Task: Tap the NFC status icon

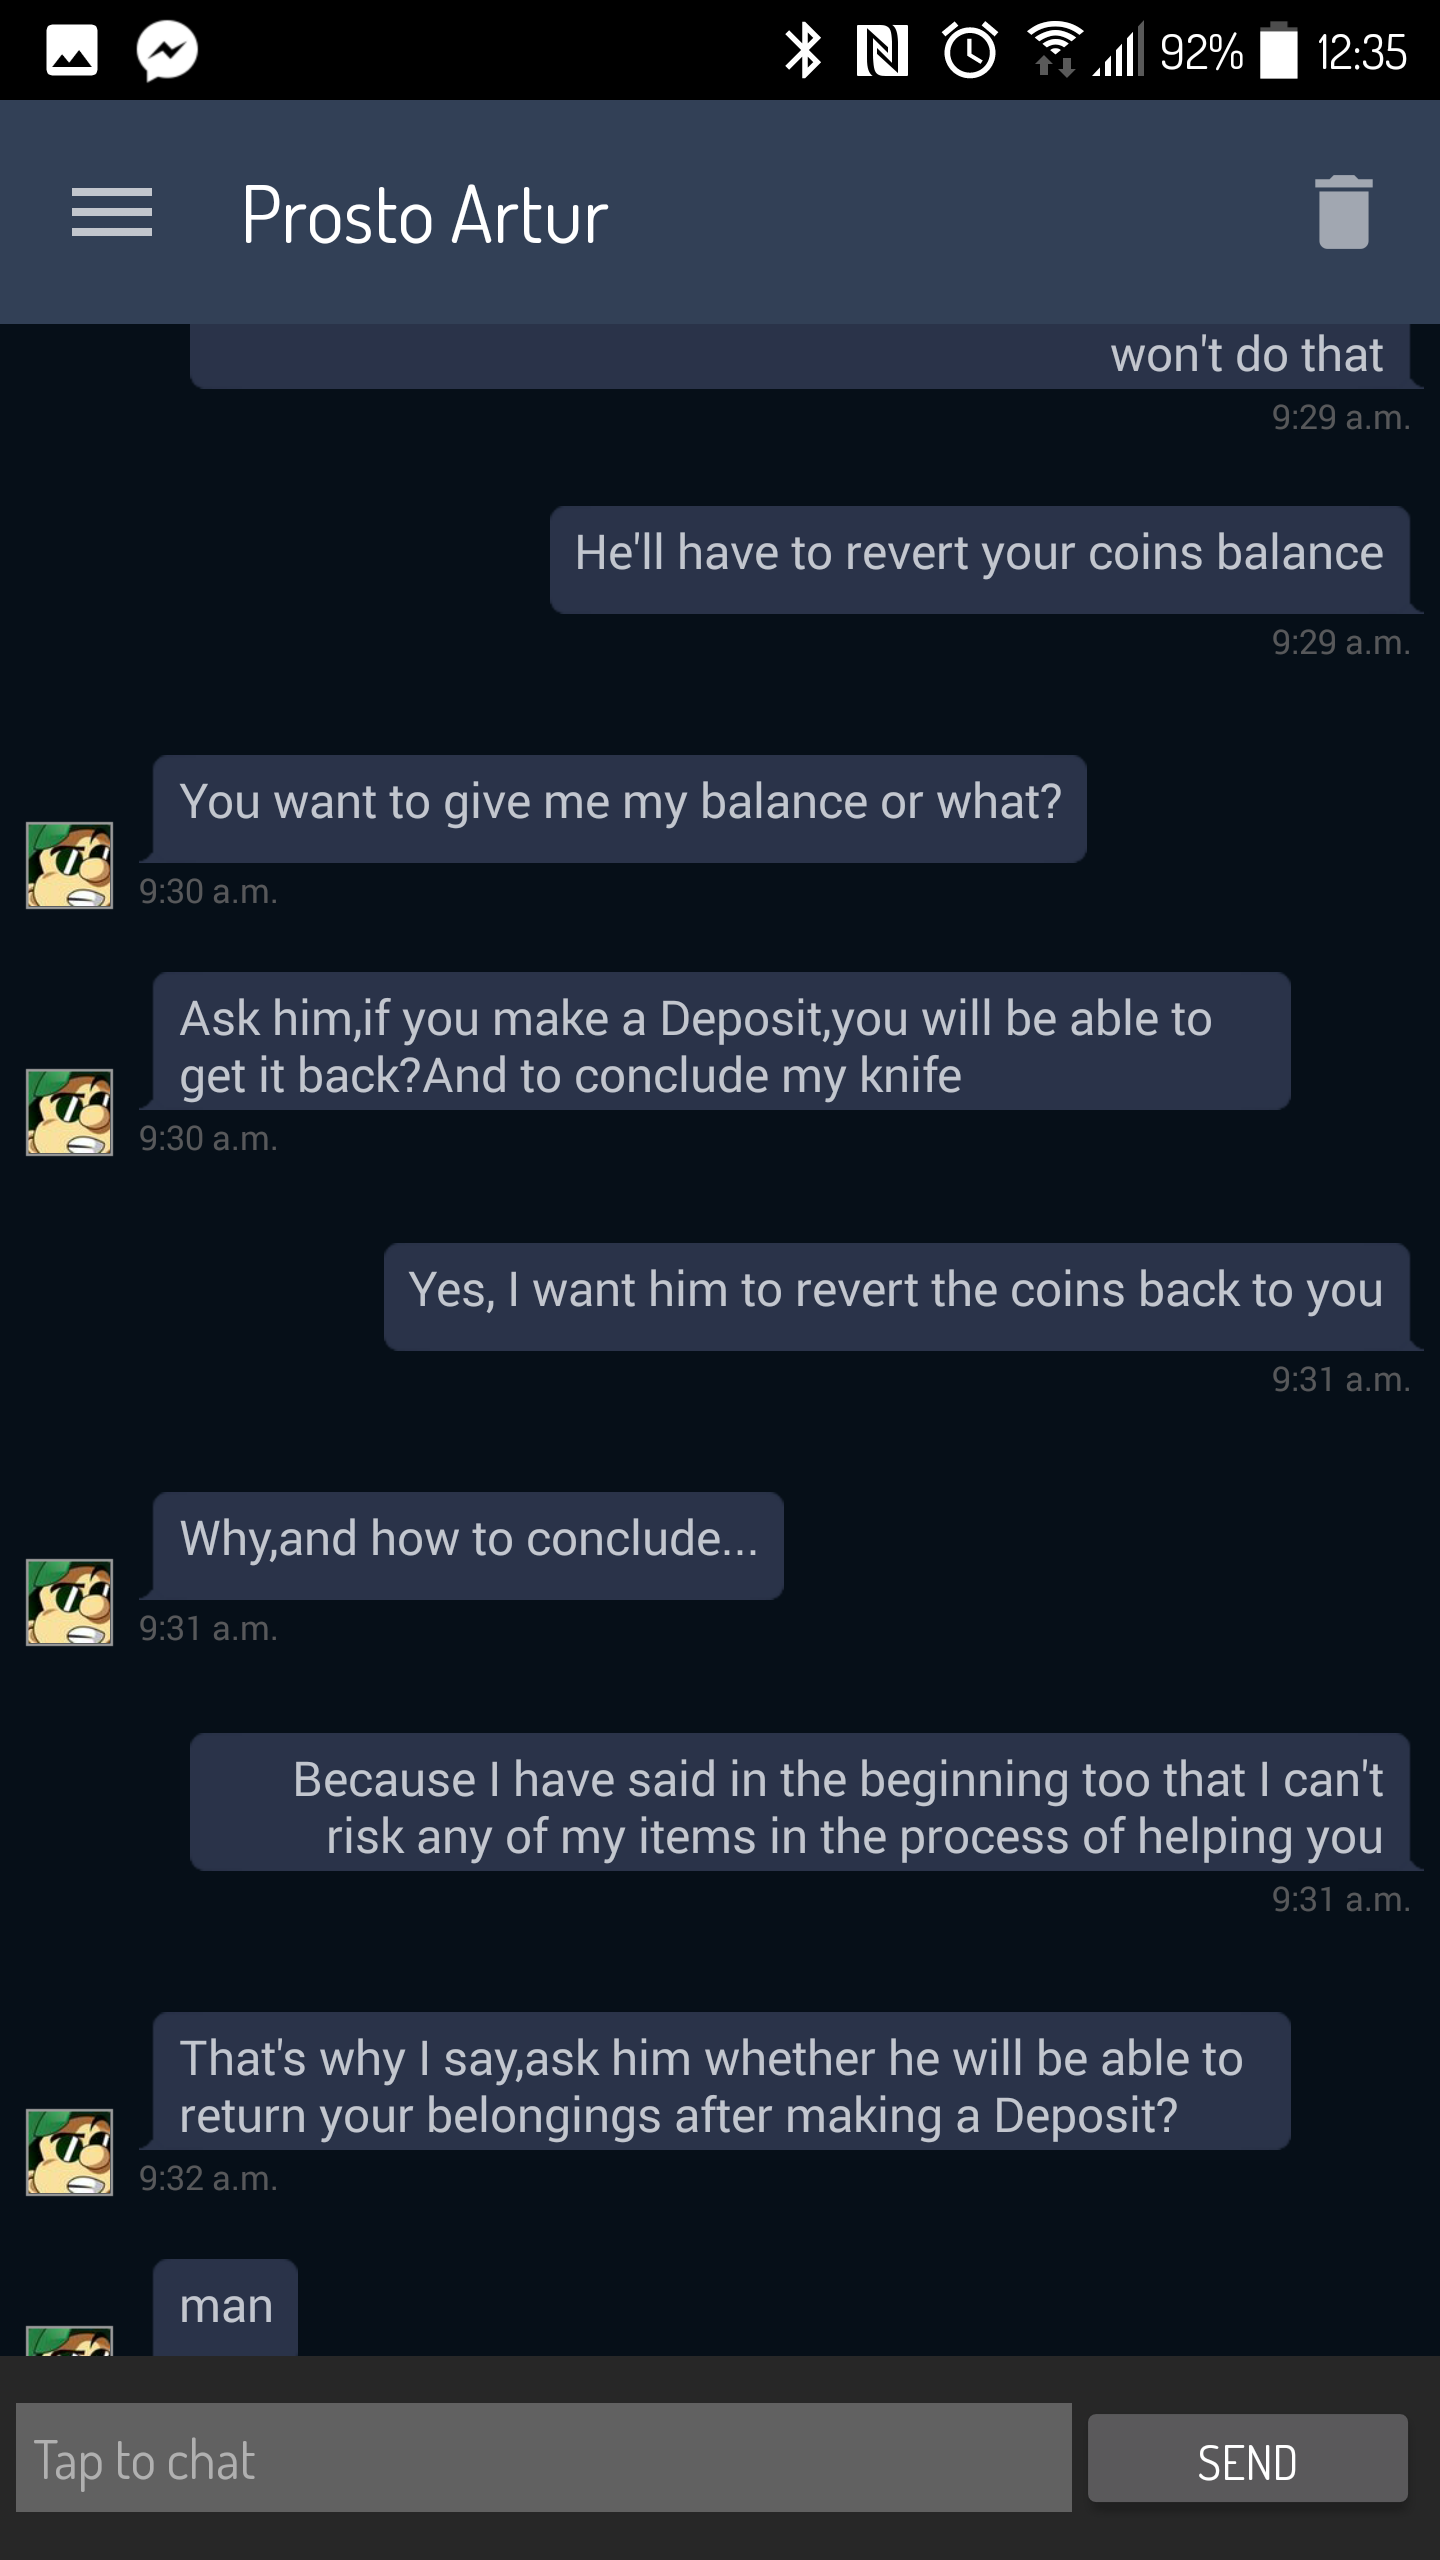Action: pyautogui.click(x=882, y=51)
